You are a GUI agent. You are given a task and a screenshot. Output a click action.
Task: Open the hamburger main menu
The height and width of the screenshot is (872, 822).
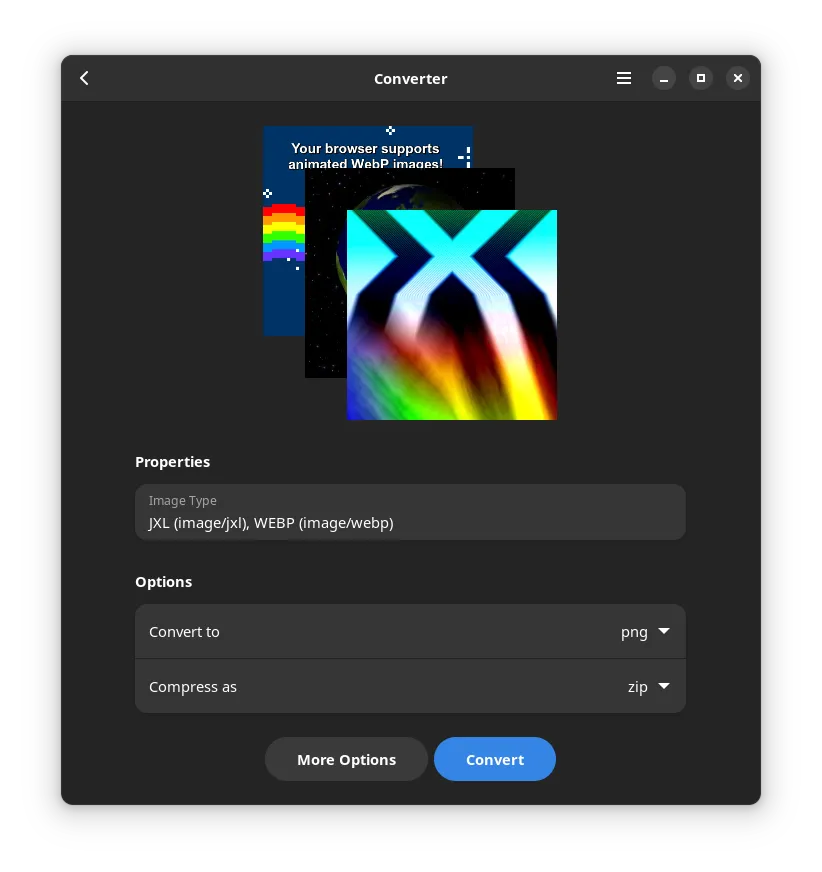624,78
